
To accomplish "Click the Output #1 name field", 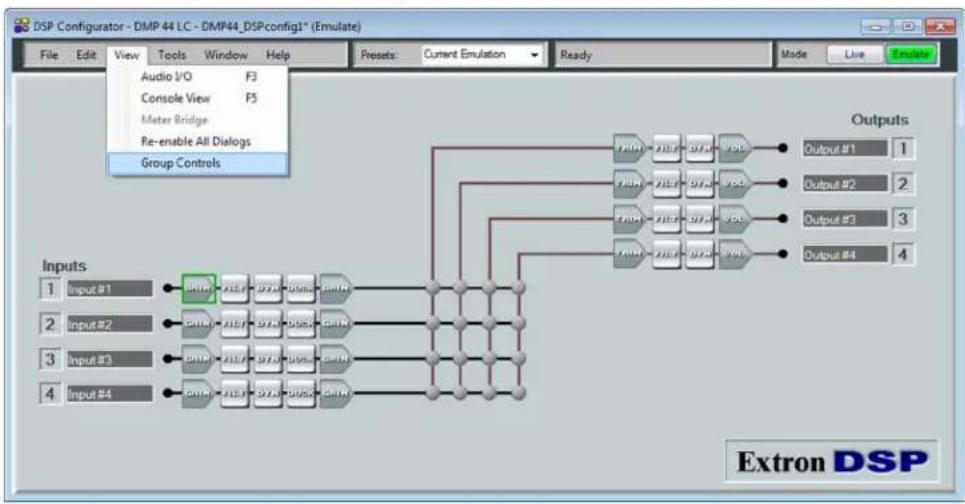I will tap(845, 148).
